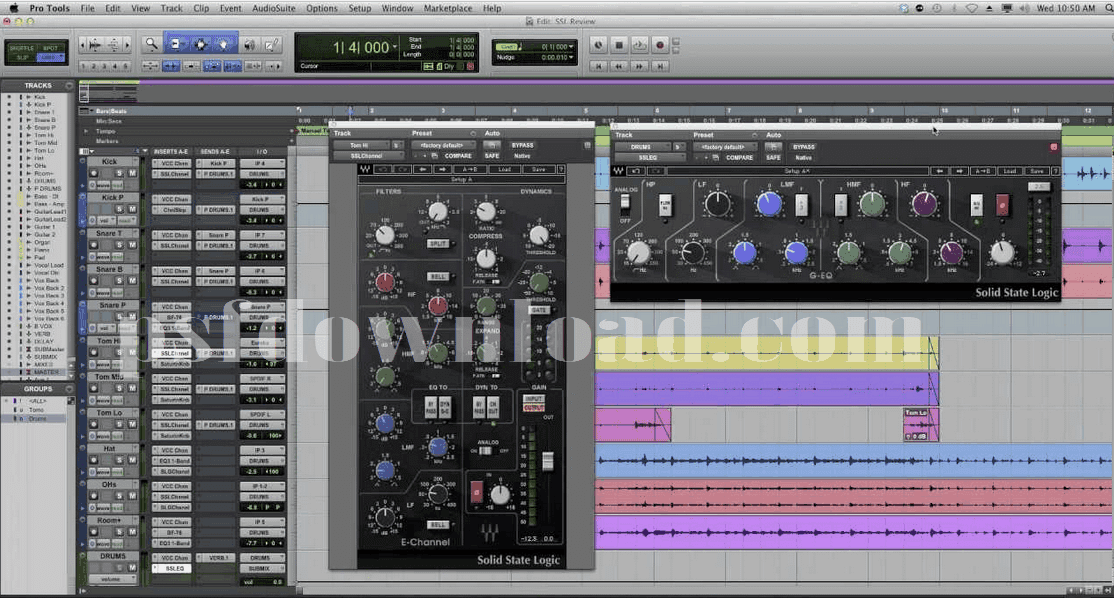Click Undo arrow in SSLEQ plugin toolbar

click(x=637, y=171)
